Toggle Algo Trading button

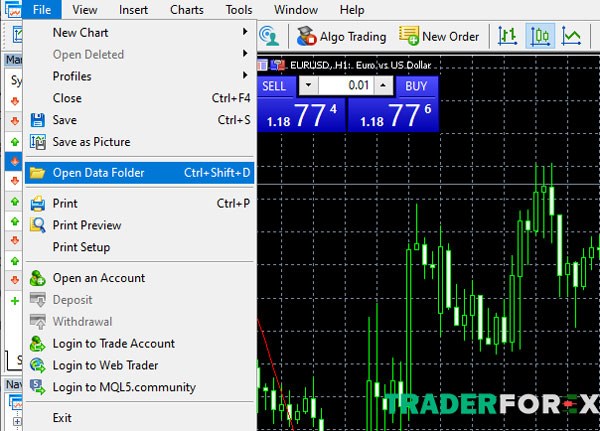[342, 36]
